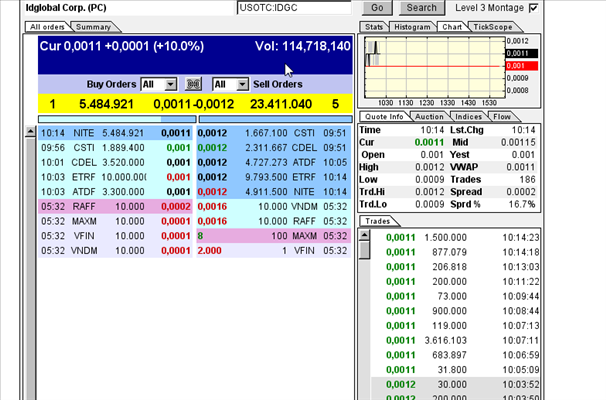Click the buy-side volume progress bar
606x400 pixels.
click(117, 119)
